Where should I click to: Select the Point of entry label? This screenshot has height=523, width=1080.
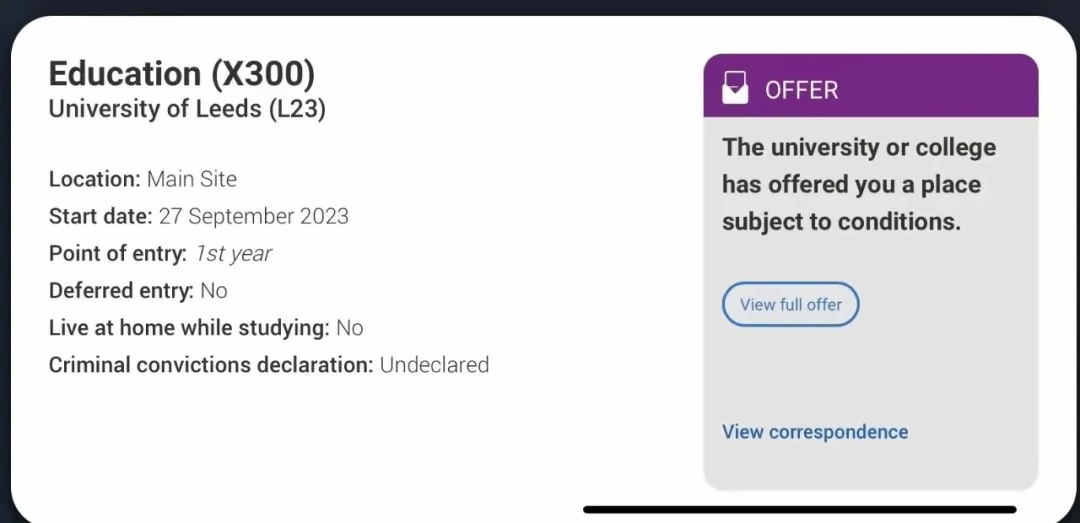coord(118,254)
